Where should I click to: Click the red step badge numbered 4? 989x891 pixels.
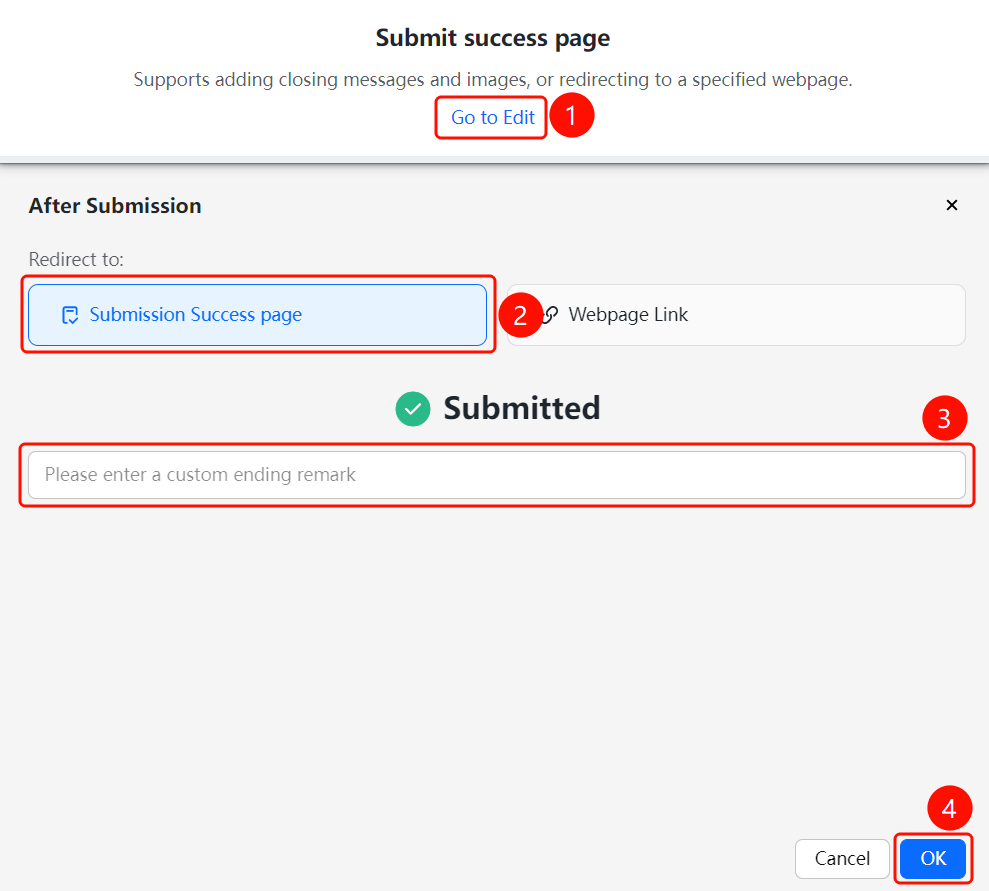coord(949,808)
